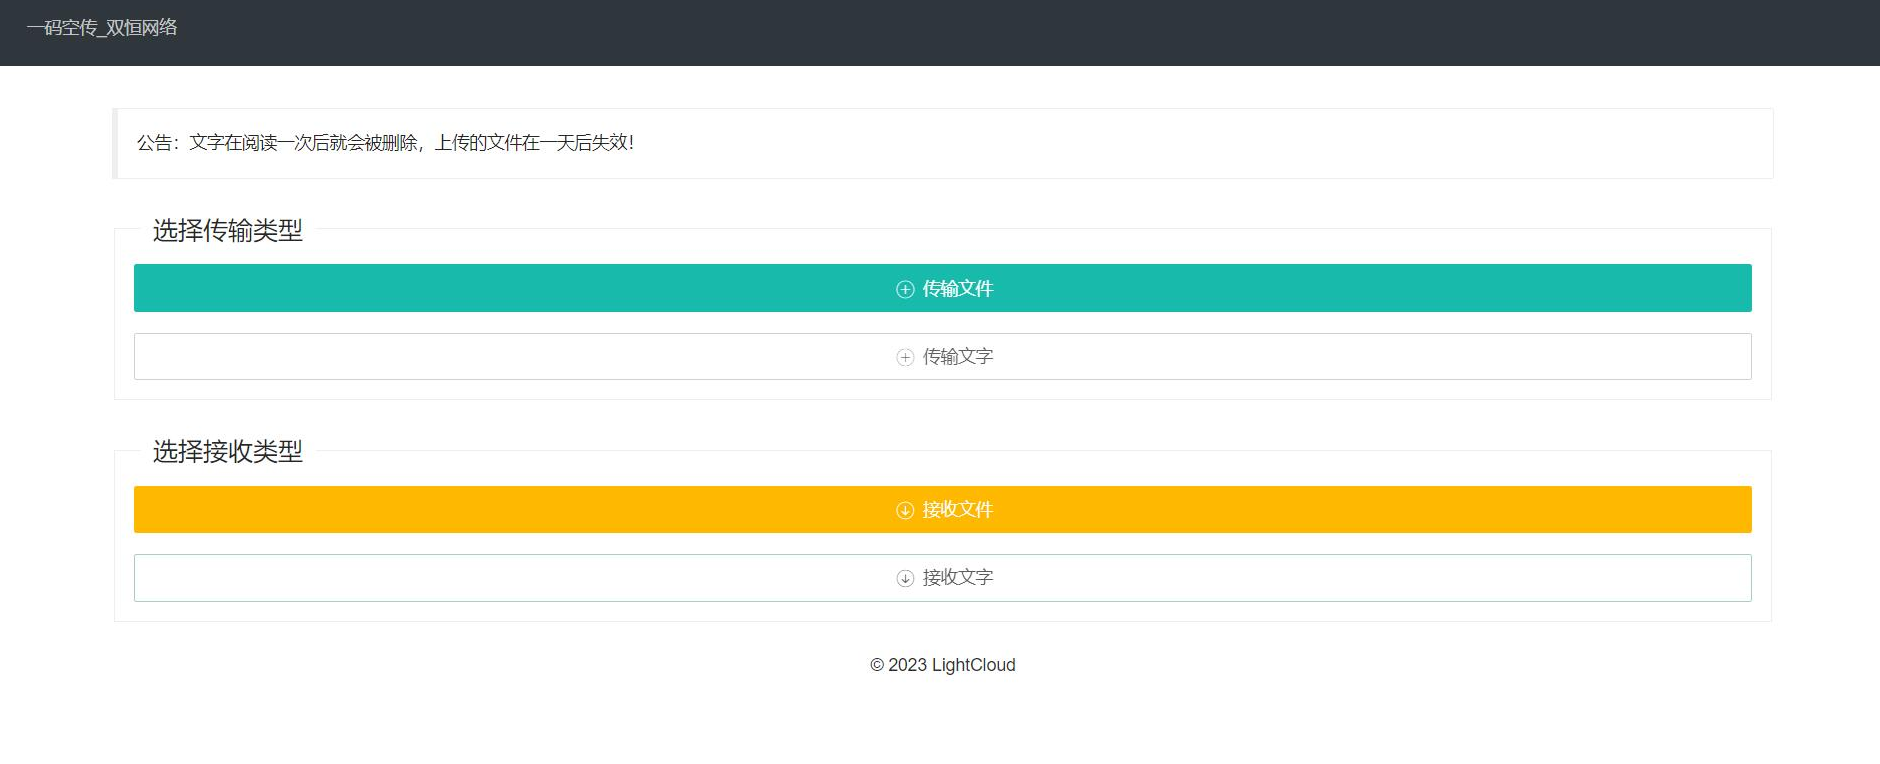1880x764 pixels.
Task: Click the copyright symbol in the footer
Action: 877,665
